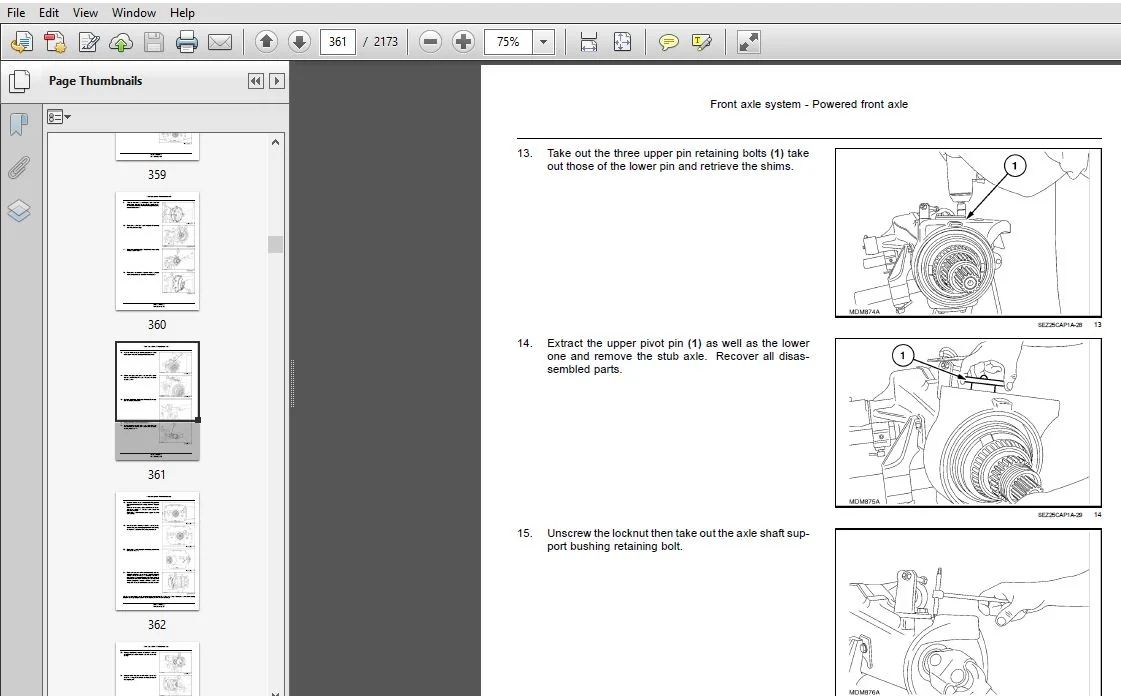
Task: Click the step 15 illustration MDM876A
Action: 968,612
